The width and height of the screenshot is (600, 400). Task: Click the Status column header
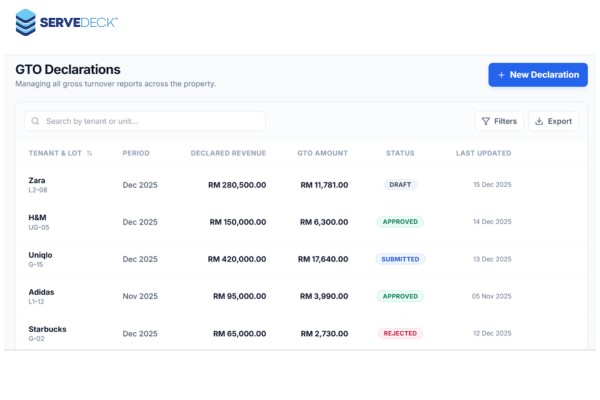(400, 153)
